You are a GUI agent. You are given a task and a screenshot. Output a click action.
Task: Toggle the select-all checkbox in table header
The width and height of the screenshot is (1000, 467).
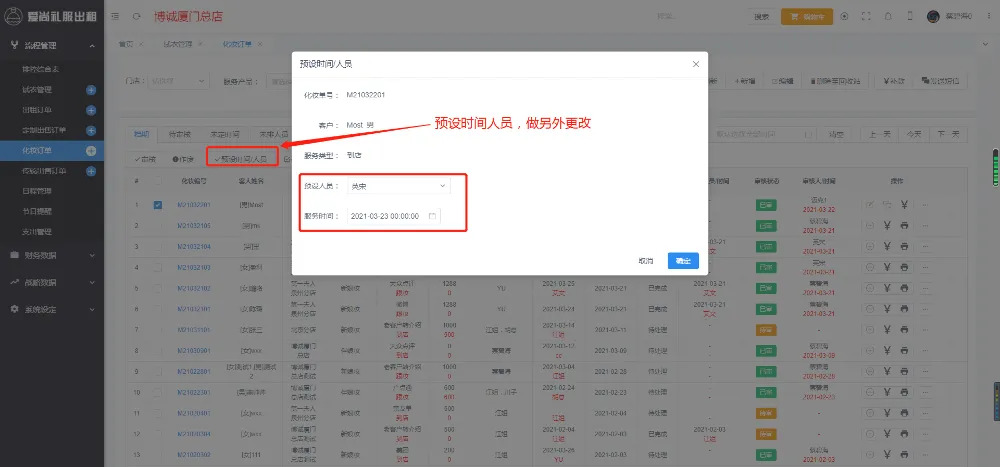[x=158, y=181]
